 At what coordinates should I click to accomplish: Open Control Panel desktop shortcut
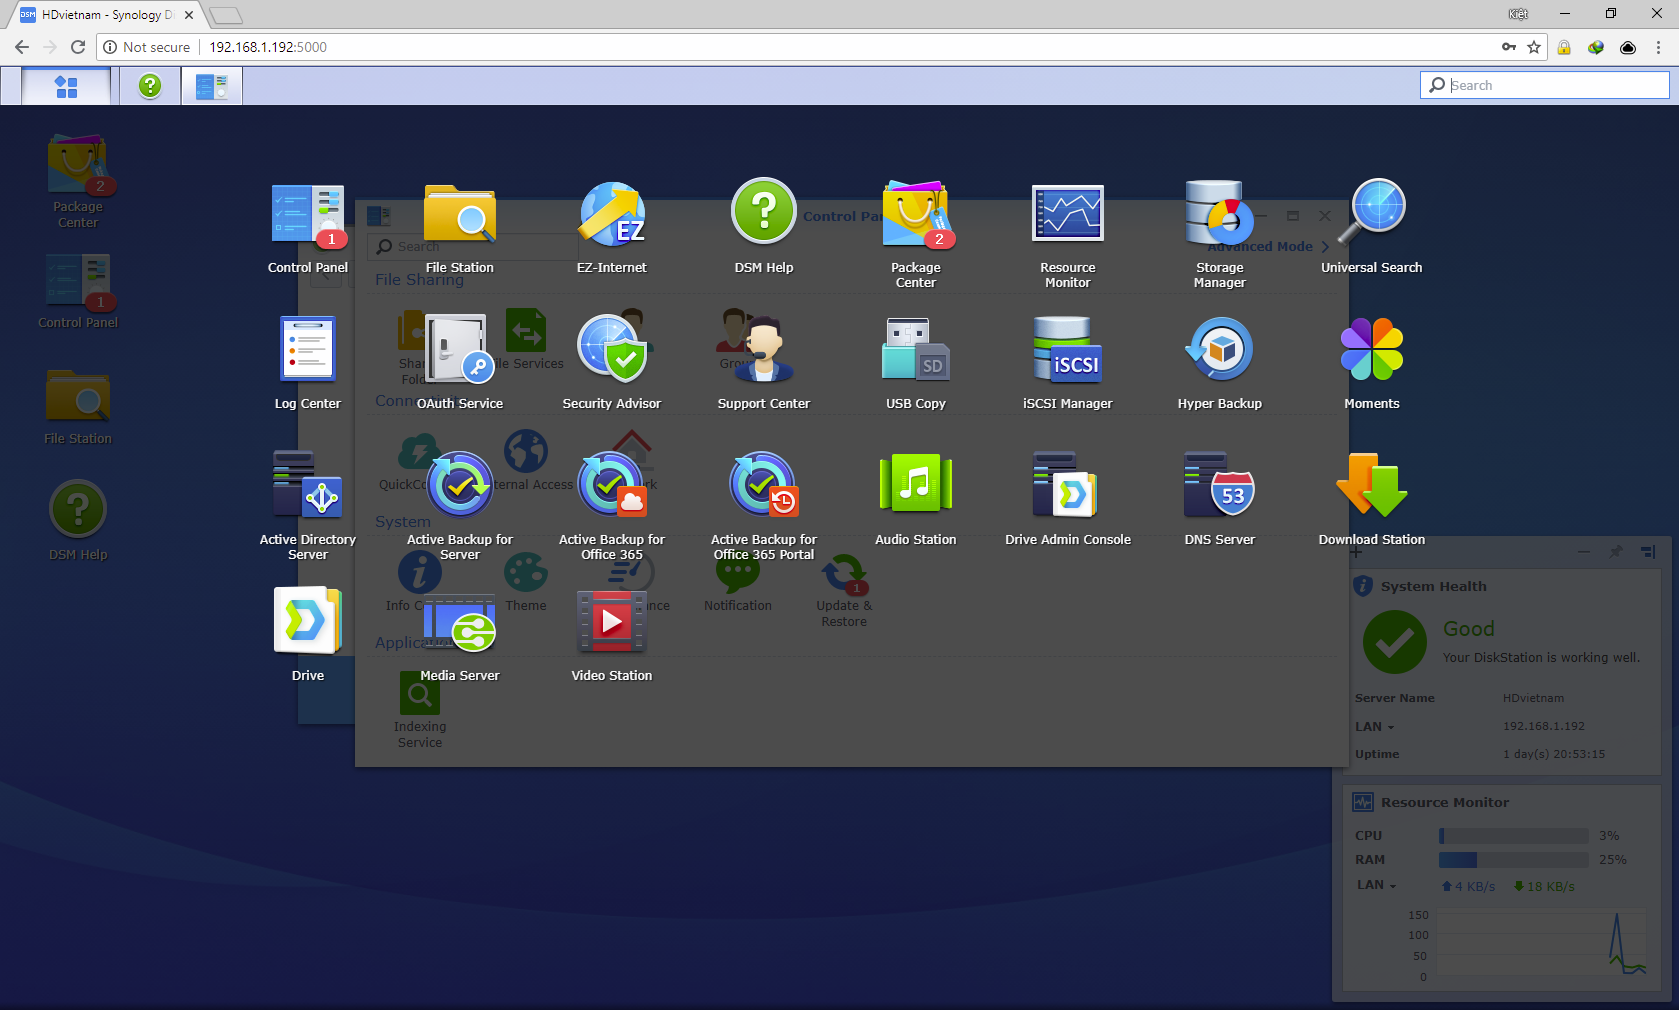click(78, 292)
